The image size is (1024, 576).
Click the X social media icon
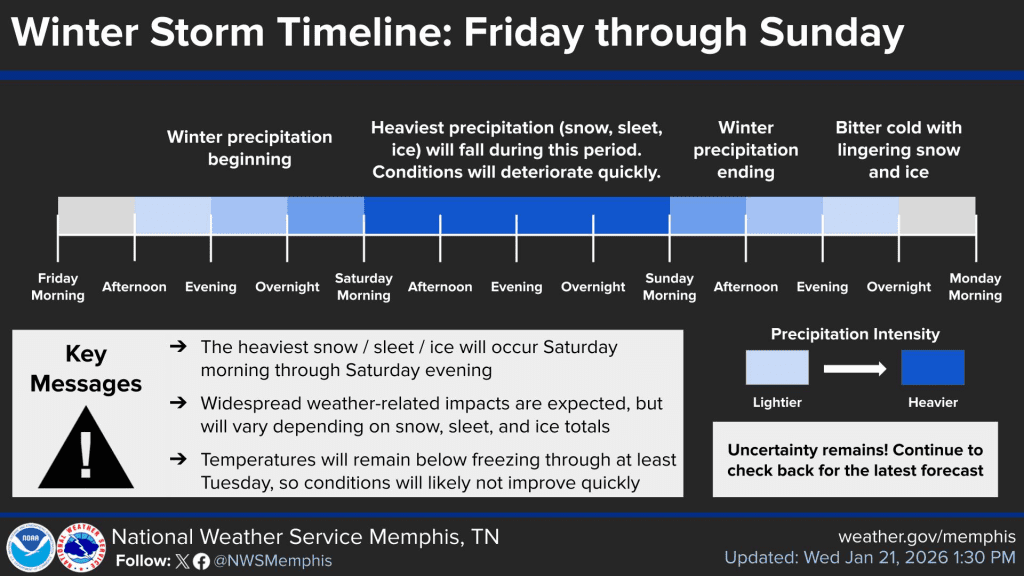(182, 561)
